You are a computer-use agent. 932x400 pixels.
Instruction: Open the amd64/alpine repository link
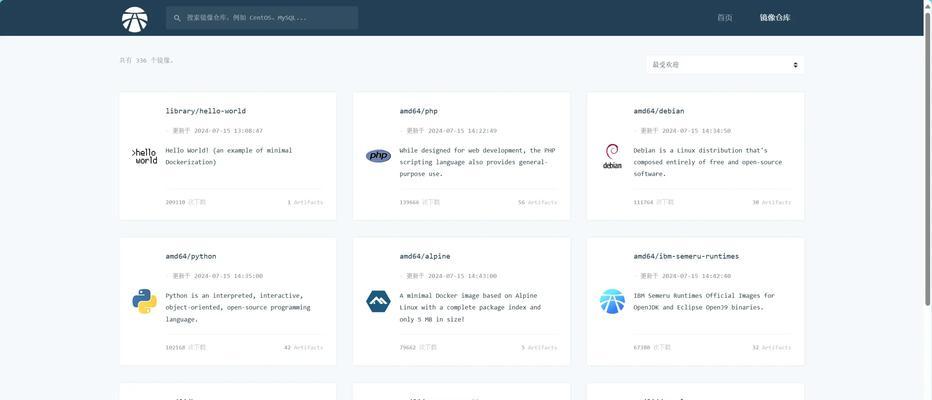425,257
